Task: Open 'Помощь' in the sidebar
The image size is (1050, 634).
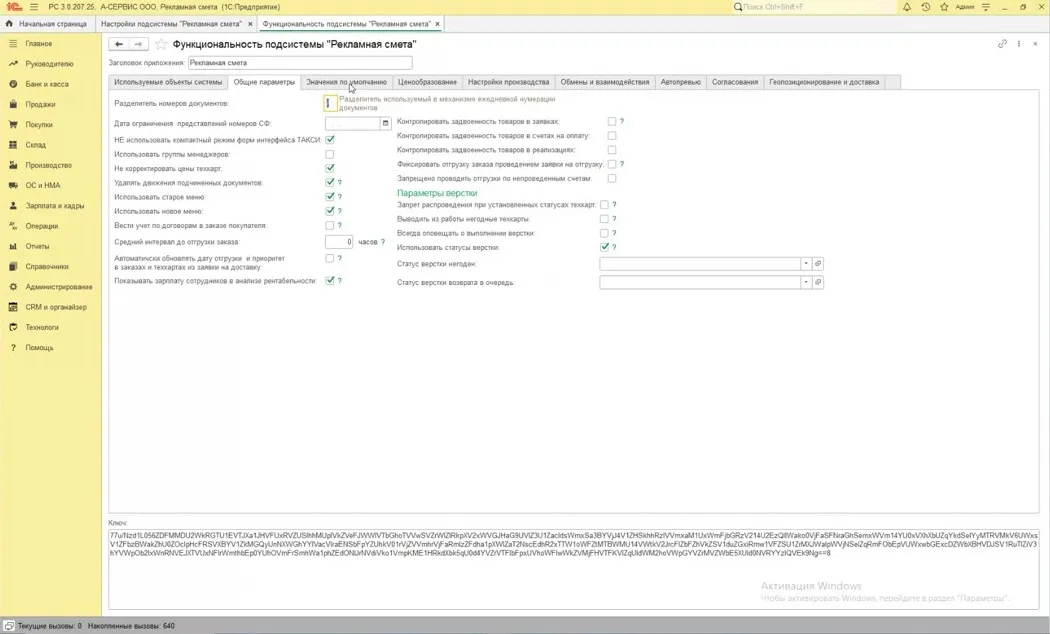Action: point(40,348)
